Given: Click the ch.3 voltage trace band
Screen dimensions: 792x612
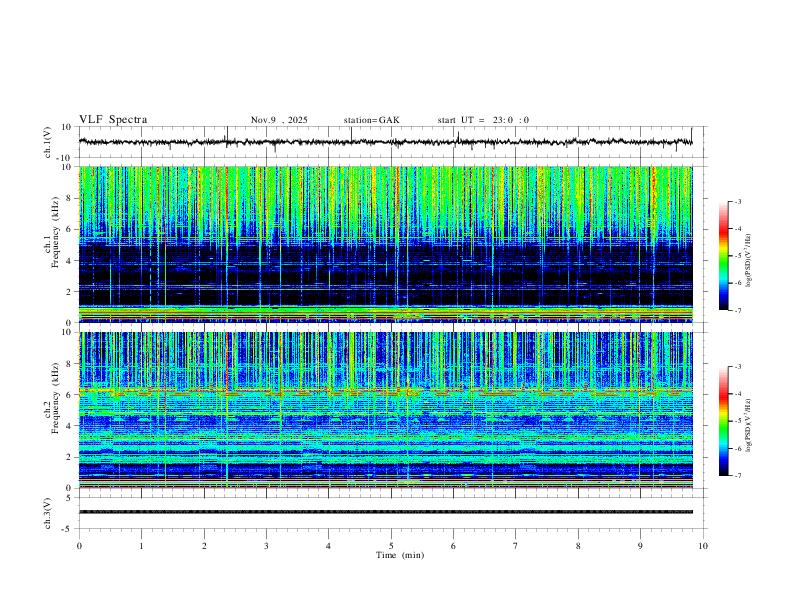Looking at the screenshot, I should (385, 512).
